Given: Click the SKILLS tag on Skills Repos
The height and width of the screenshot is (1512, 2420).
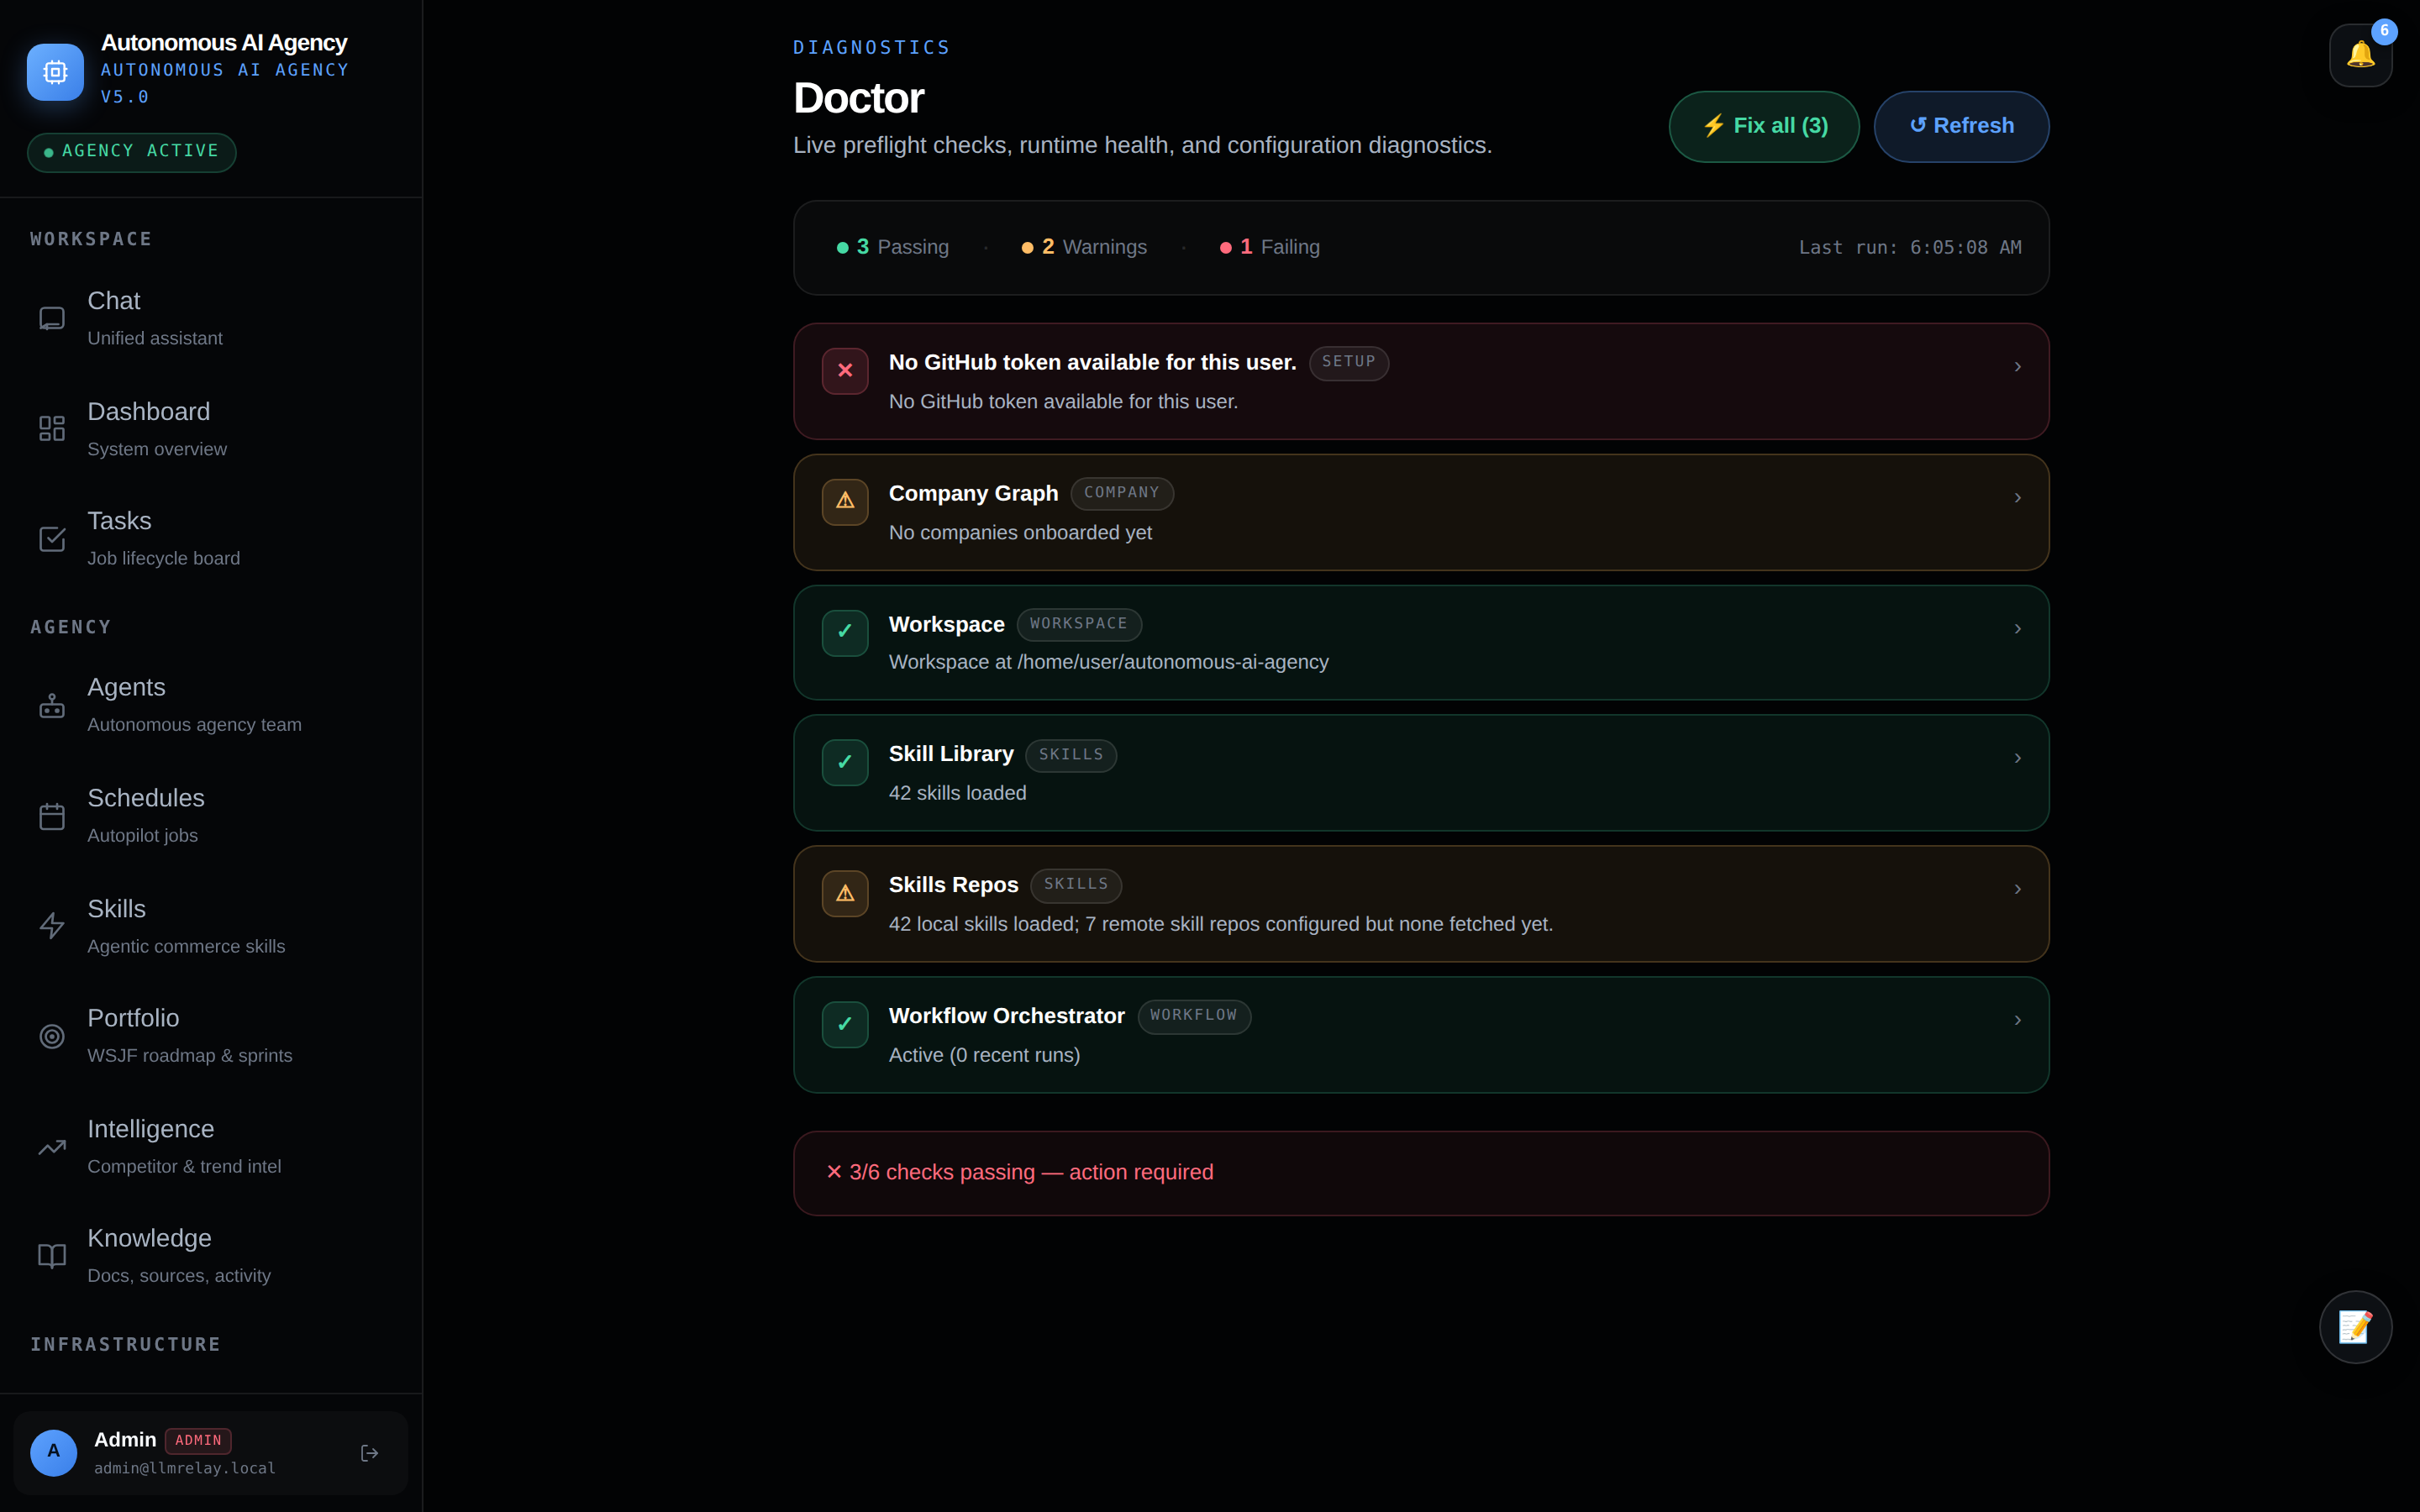Looking at the screenshot, I should (1076, 885).
